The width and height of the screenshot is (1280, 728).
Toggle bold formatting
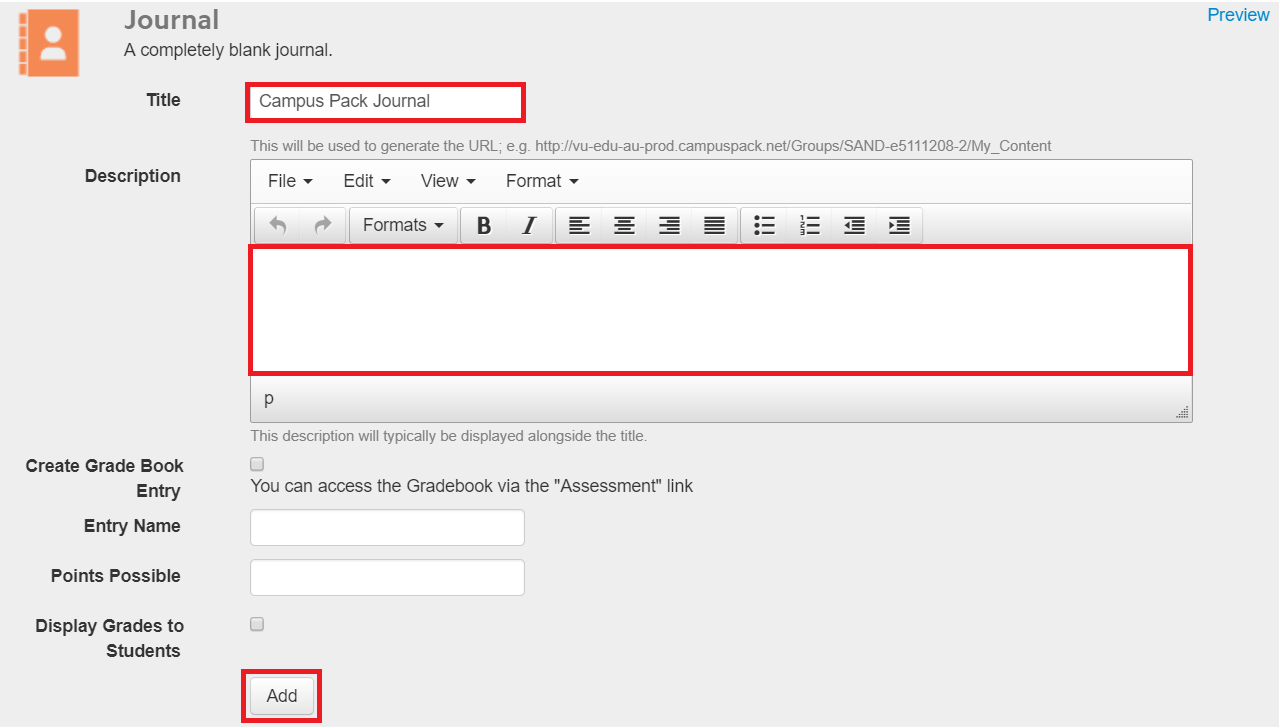484,225
